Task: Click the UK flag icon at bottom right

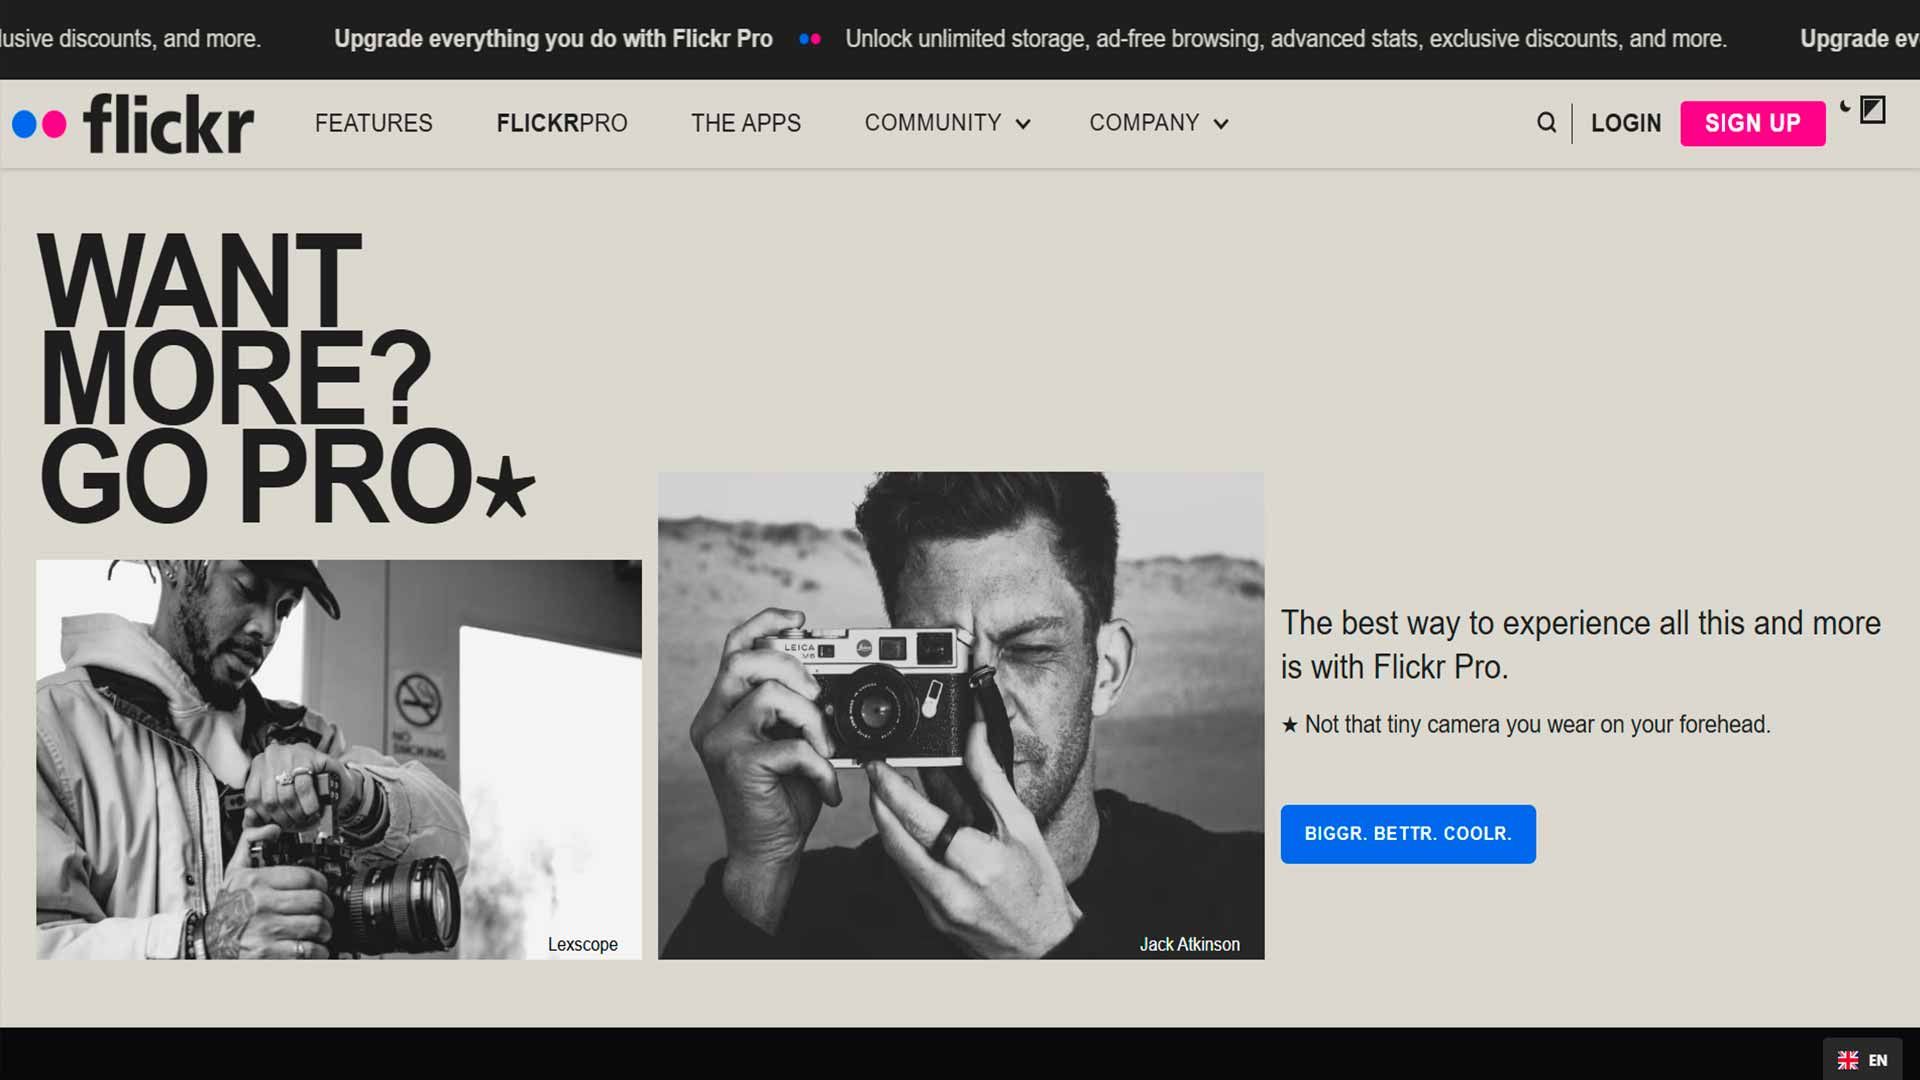Action: [x=1848, y=1059]
